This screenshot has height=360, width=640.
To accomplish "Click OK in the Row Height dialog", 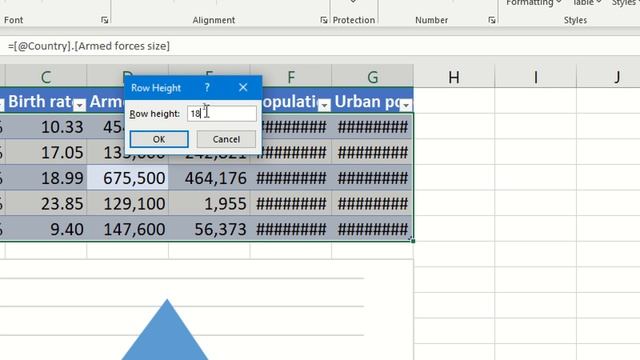I will [x=159, y=139].
